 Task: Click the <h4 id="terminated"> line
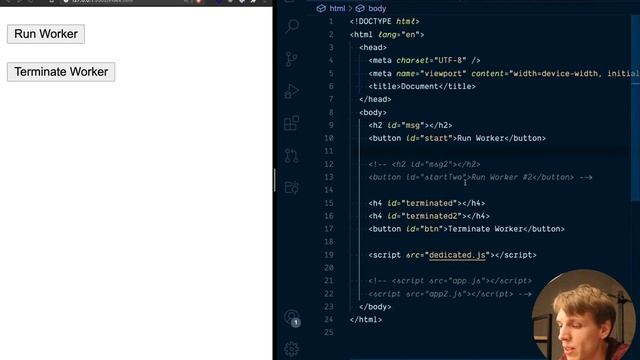[427, 203]
